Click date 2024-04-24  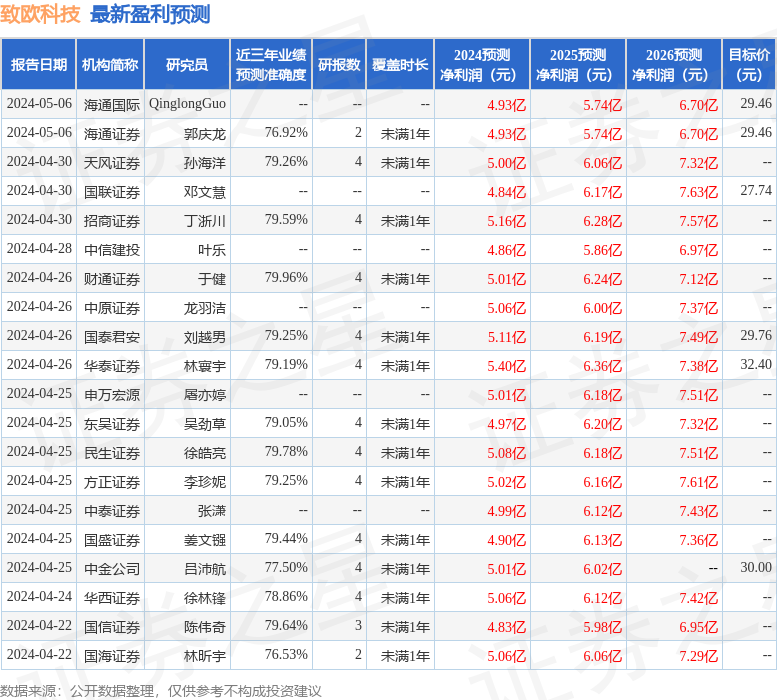tap(39, 596)
